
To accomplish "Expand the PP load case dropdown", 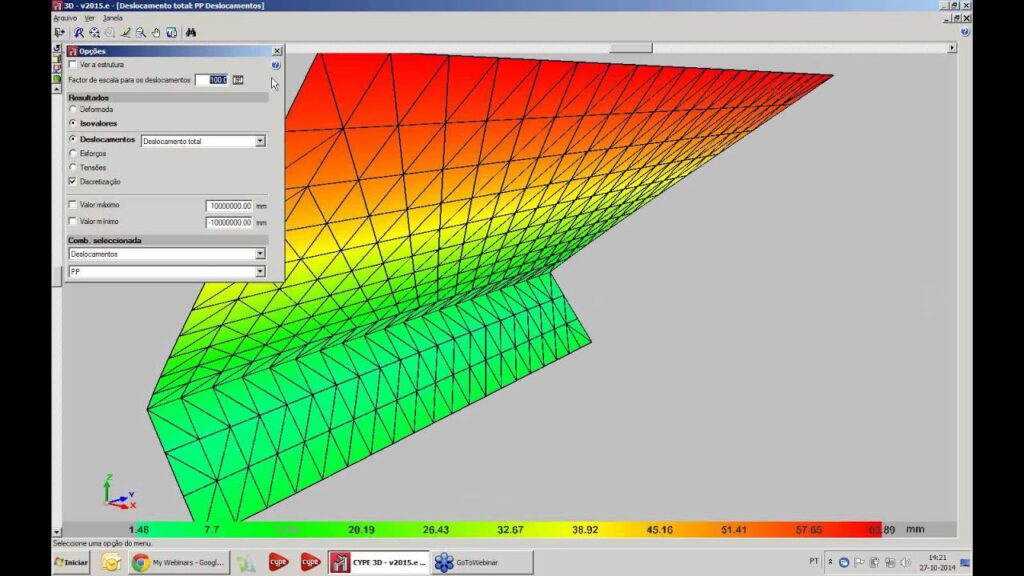I will (260, 271).
